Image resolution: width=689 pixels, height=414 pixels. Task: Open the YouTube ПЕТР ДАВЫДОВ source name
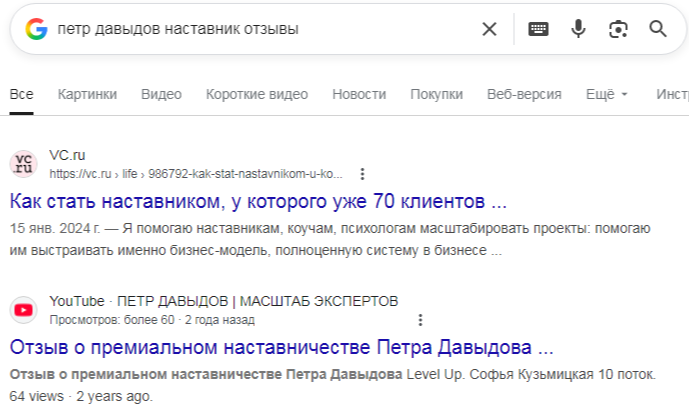tap(224, 301)
